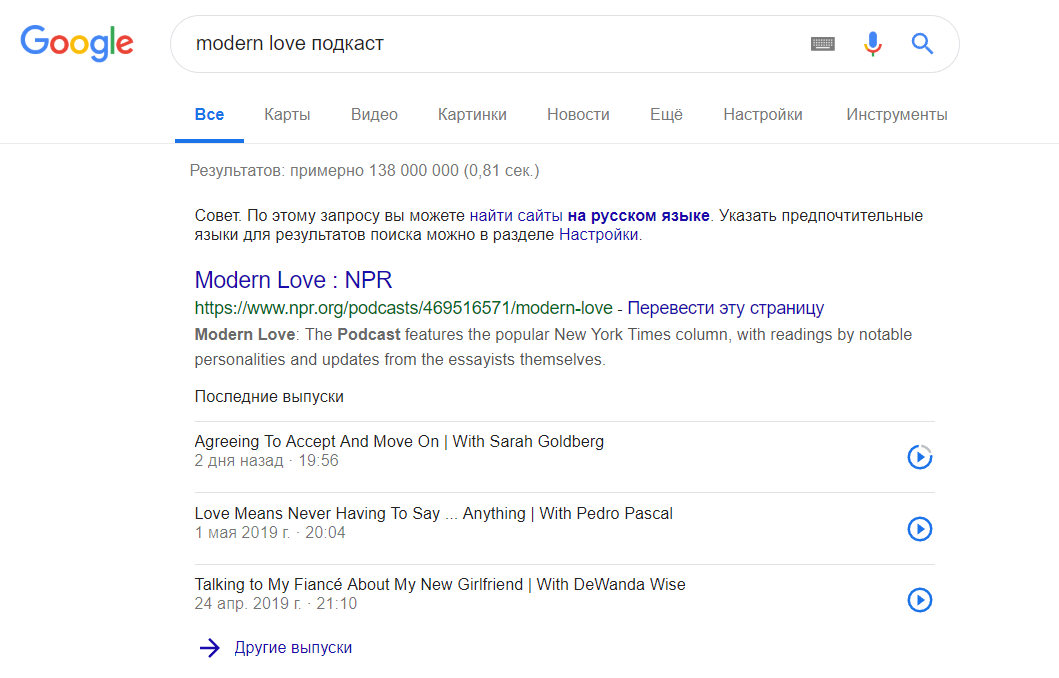This screenshot has width=1059, height=678.
Task: Click the 1 мая 2019 г. · 20:04 line
Action: [x=270, y=533]
